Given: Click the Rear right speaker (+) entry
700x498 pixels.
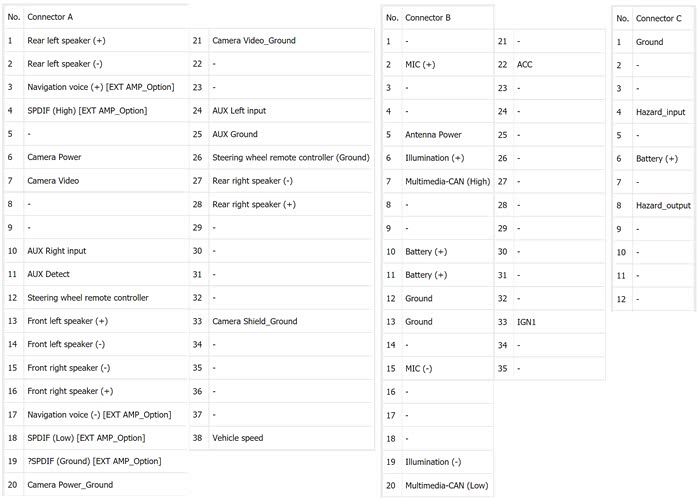Looking at the screenshot, I should tap(254, 204).
